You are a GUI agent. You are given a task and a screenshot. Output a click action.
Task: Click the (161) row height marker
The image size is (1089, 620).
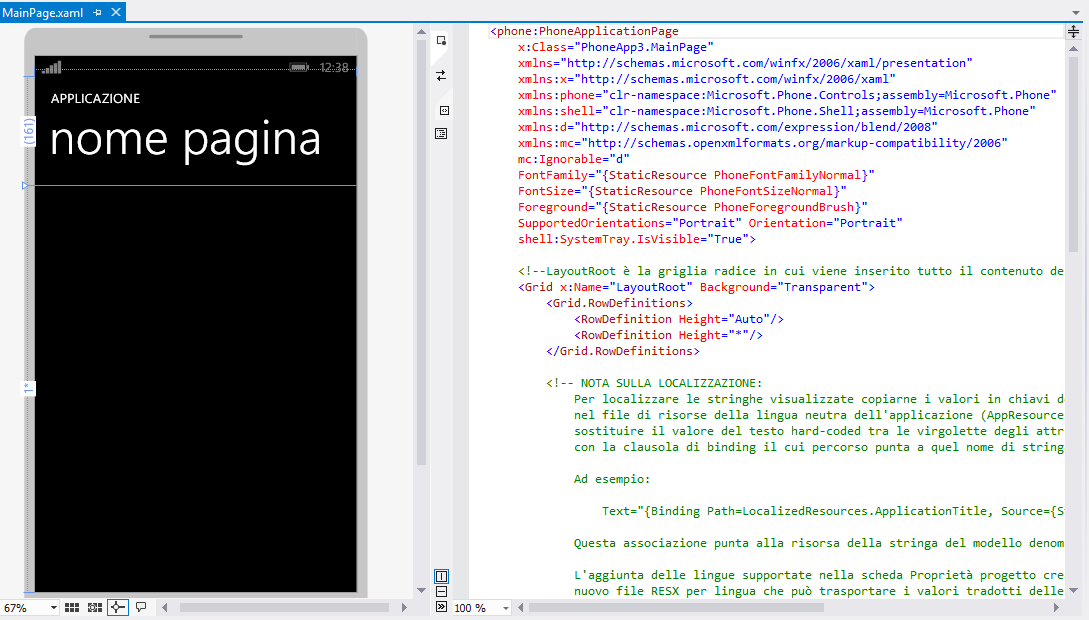[28, 131]
